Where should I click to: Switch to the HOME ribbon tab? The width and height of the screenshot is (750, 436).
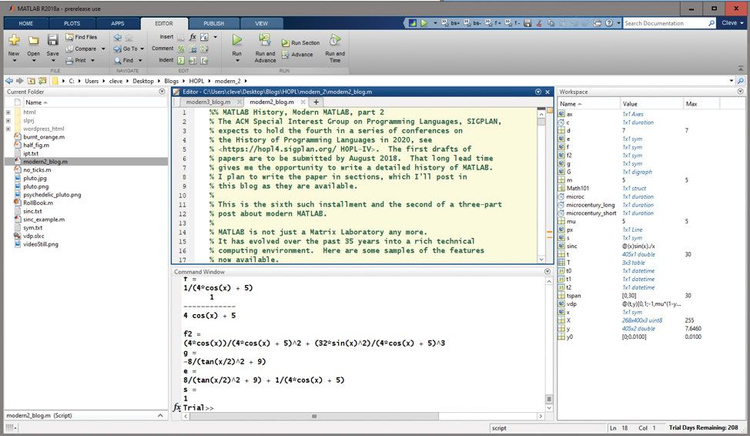pyautogui.click(x=26, y=23)
